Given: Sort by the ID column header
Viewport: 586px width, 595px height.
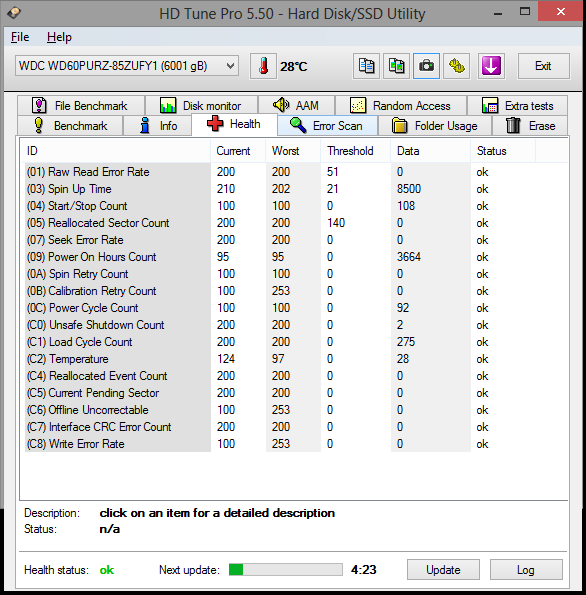Looking at the screenshot, I should [x=115, y=151].
